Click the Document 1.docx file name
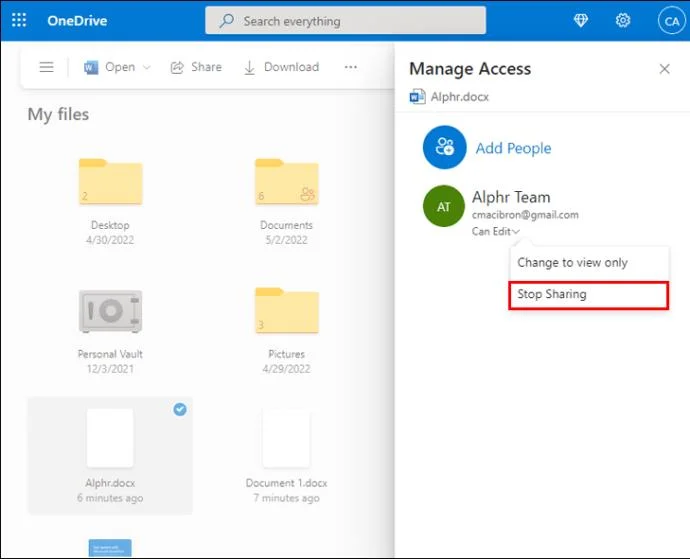The image size is (690, 559). click(286, 483)
